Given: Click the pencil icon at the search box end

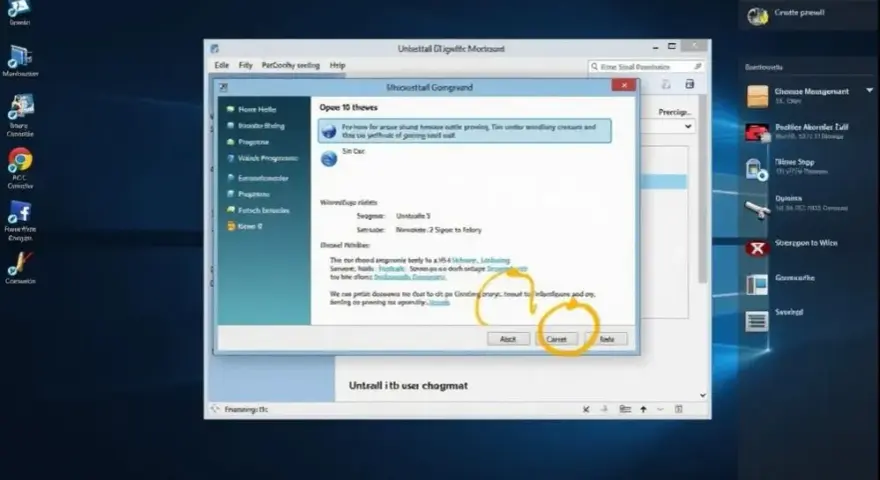Looking at the screenshot, I should pyautogui.click(x=698, y=66).
